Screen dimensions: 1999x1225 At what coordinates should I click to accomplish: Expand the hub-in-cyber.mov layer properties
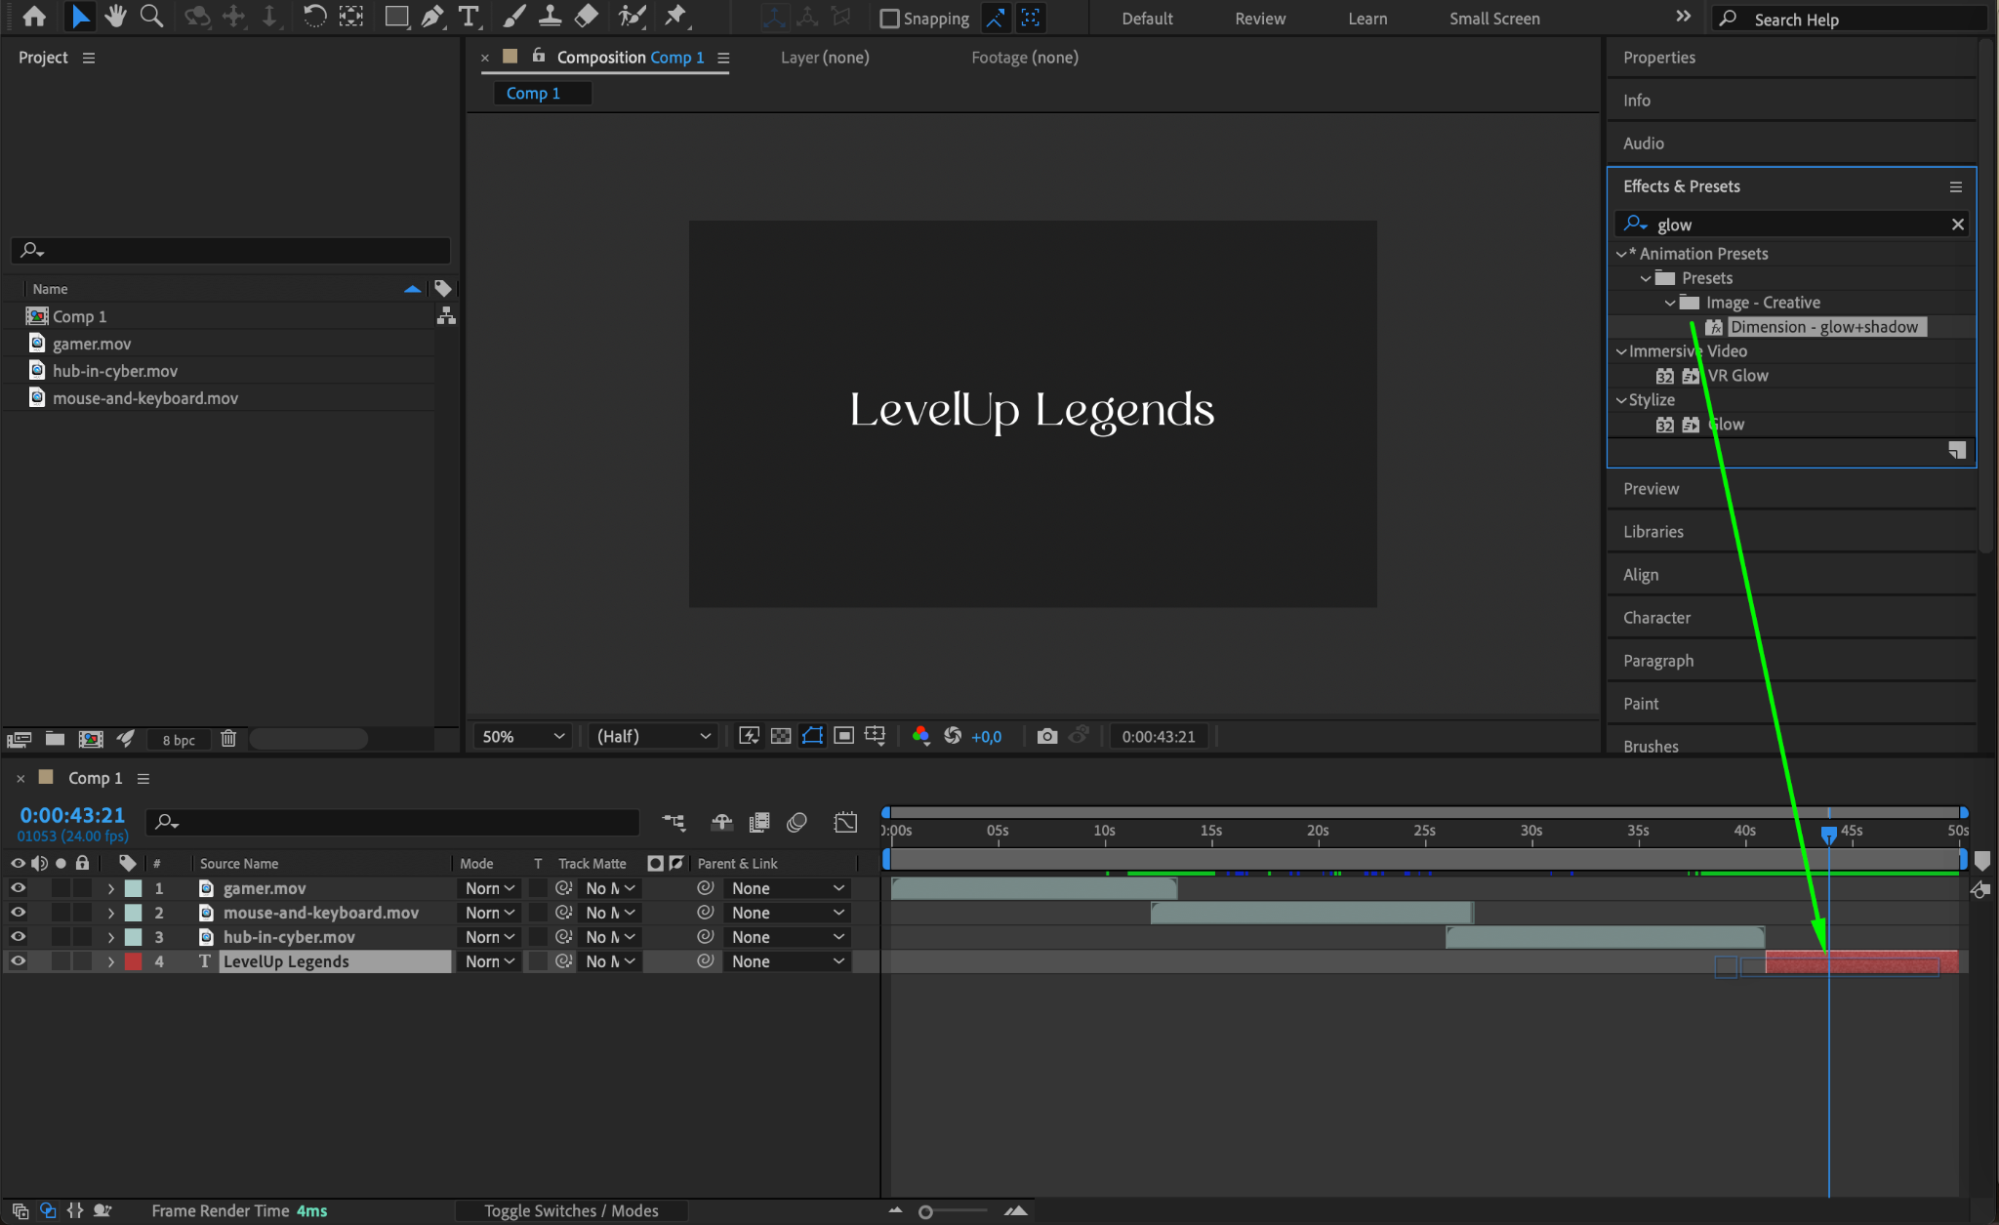point(111,937)
